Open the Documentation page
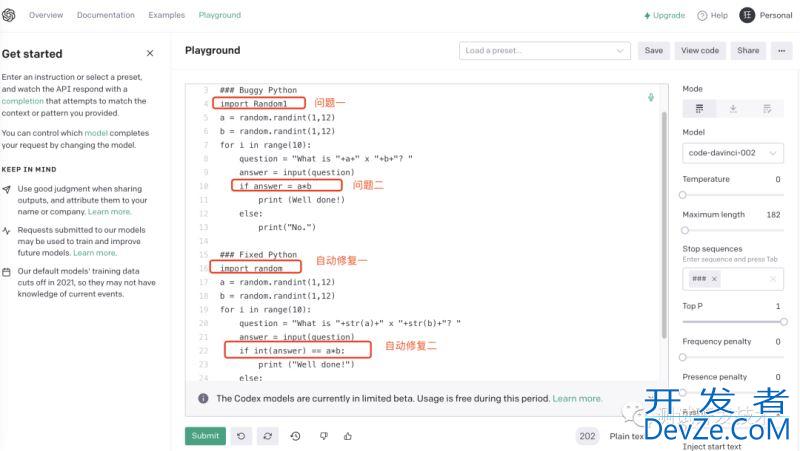 [x=106, y=15]
